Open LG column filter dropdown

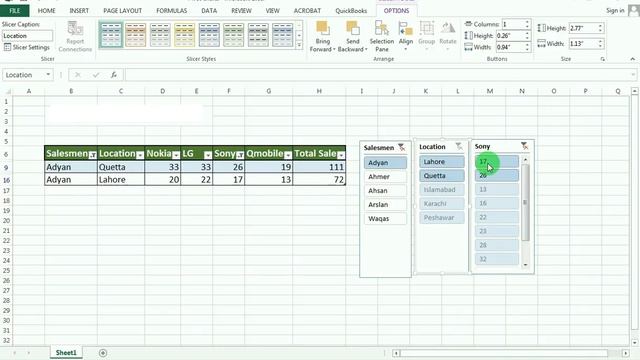click(x=208, y=155)
